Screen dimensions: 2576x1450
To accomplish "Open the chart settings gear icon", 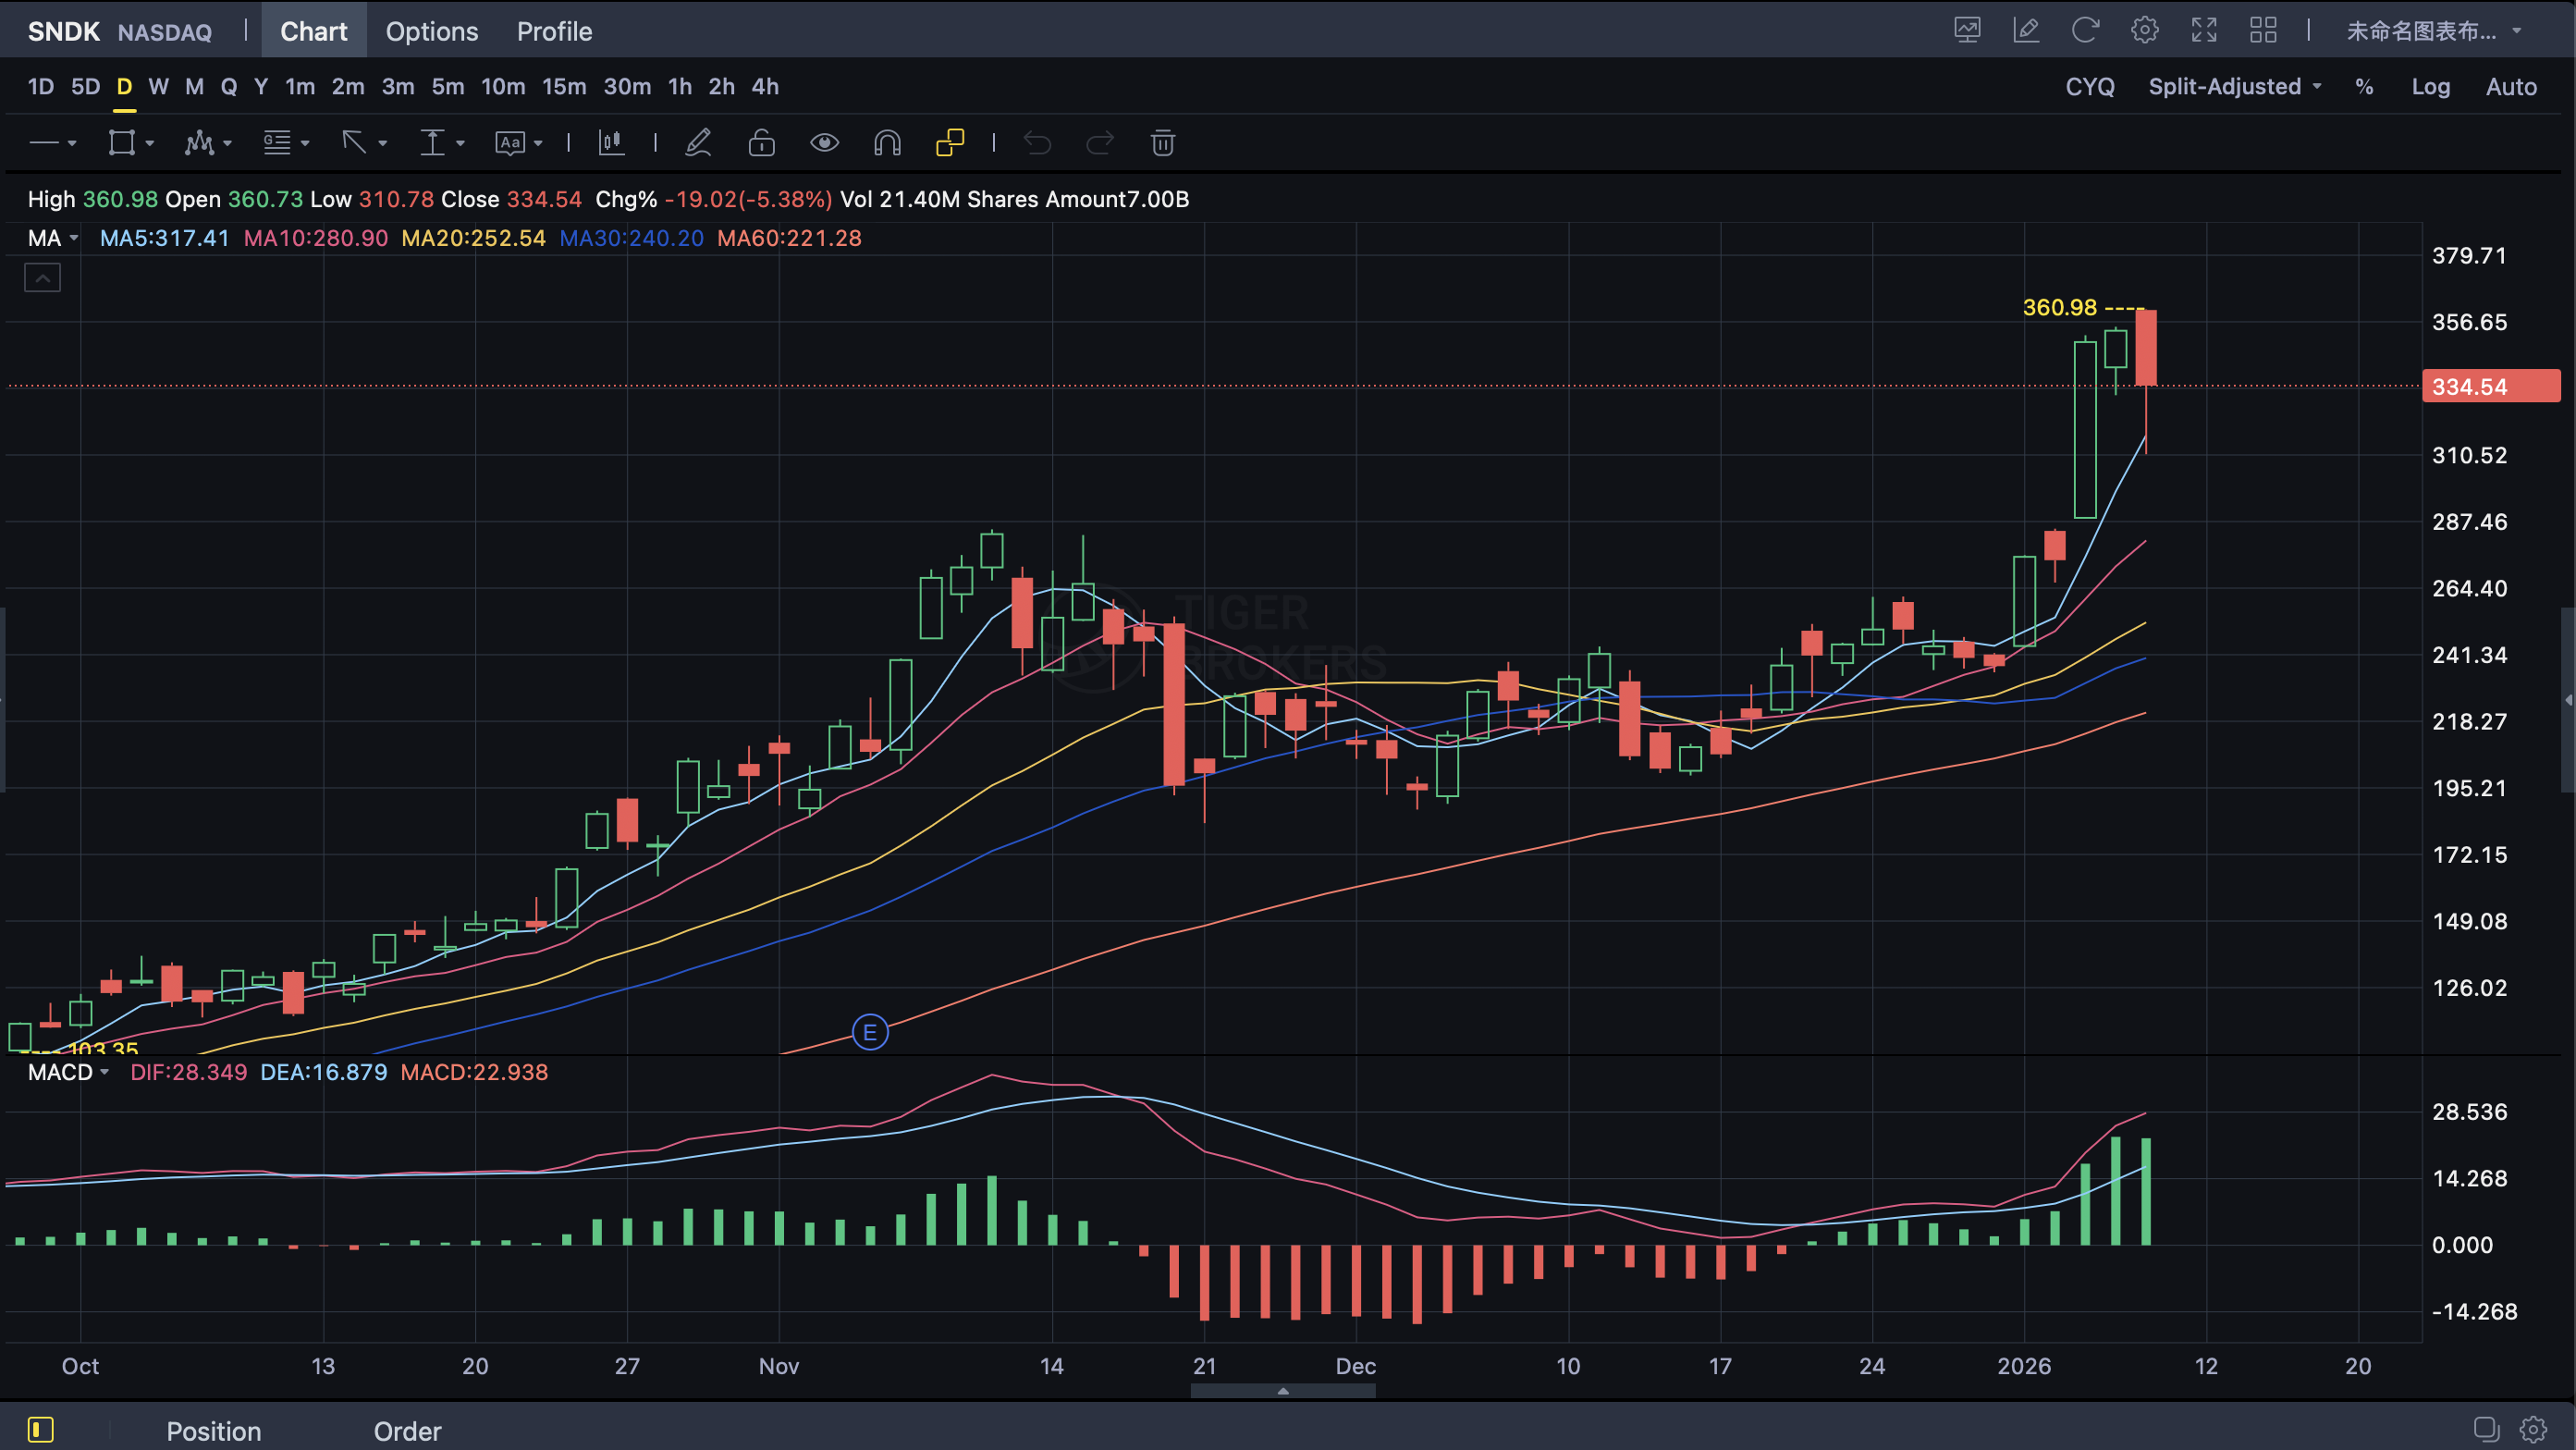I will point(2144,31).
